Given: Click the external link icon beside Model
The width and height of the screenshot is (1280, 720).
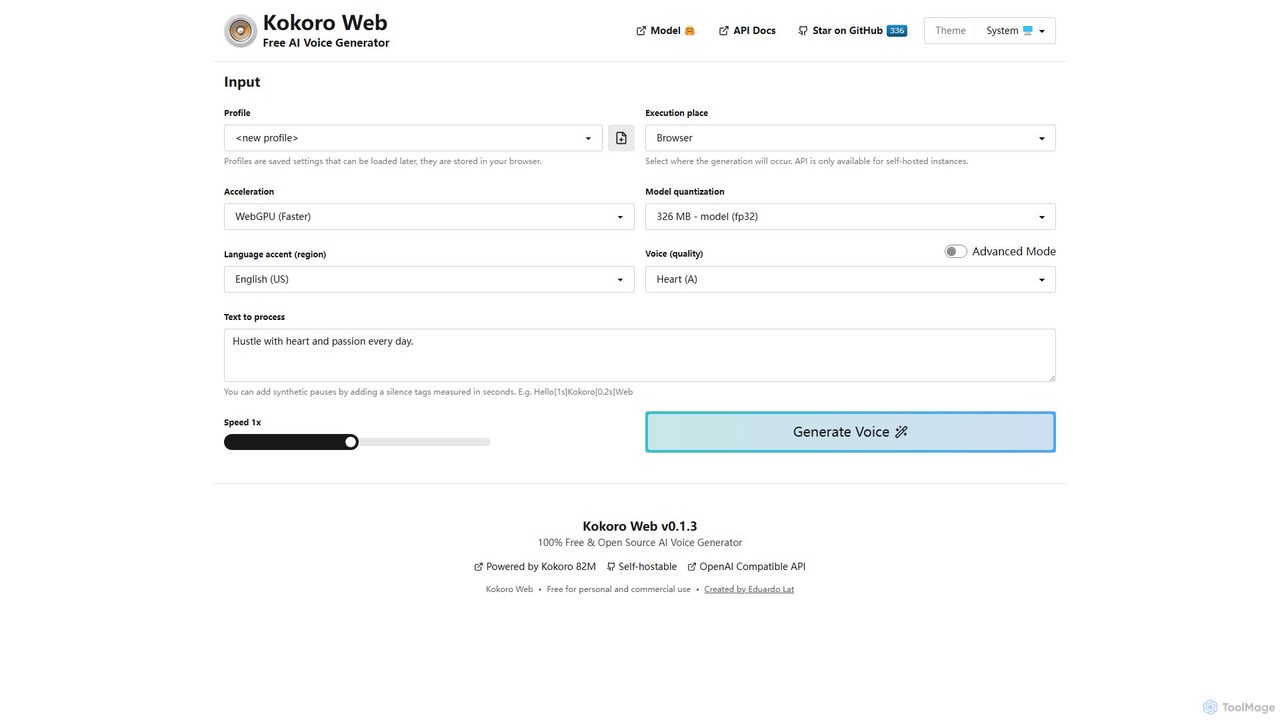Looking at the screenshot, I should 641,31.
